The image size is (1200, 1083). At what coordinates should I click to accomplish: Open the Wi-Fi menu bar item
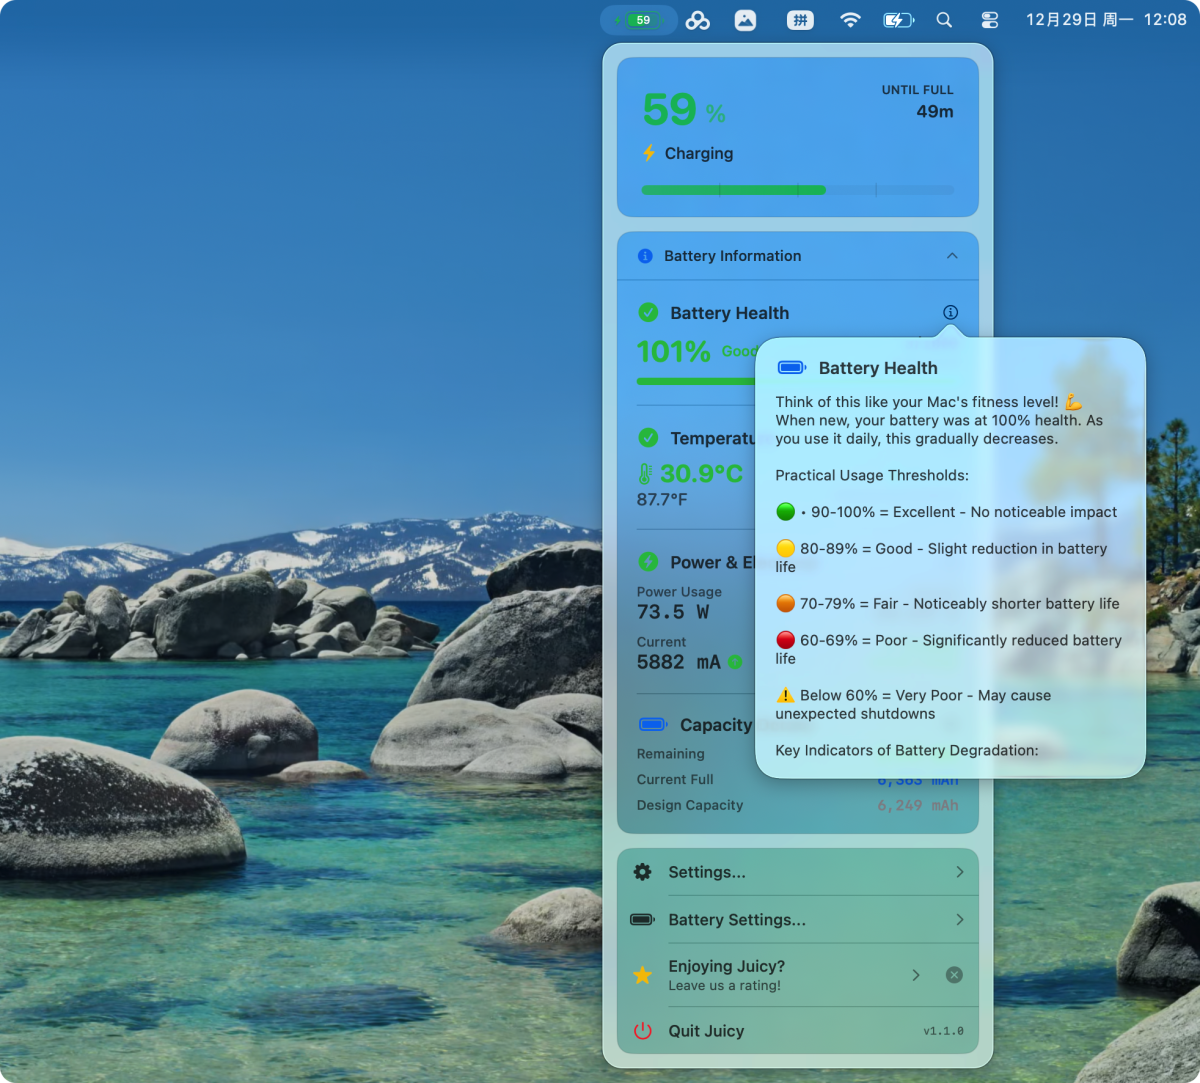coord(850,20)
